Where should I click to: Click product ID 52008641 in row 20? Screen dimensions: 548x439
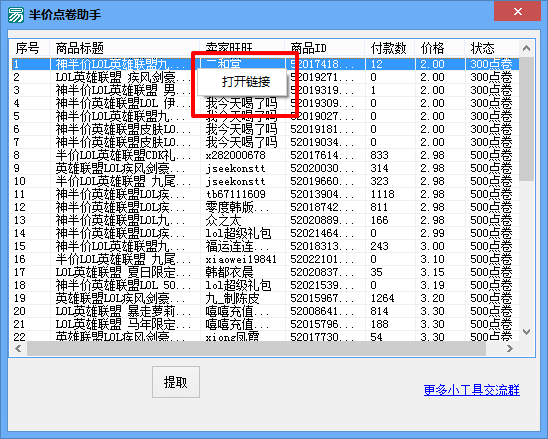click(x=322, y=311)
